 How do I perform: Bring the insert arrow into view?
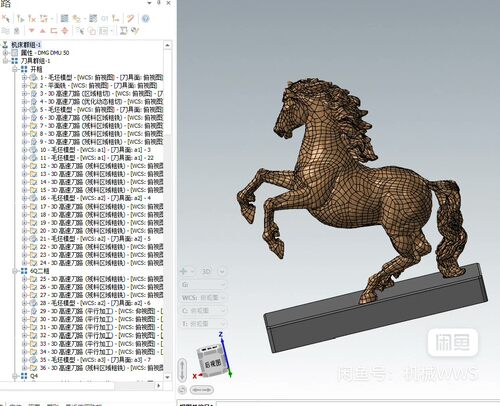[x=65, y=31]
